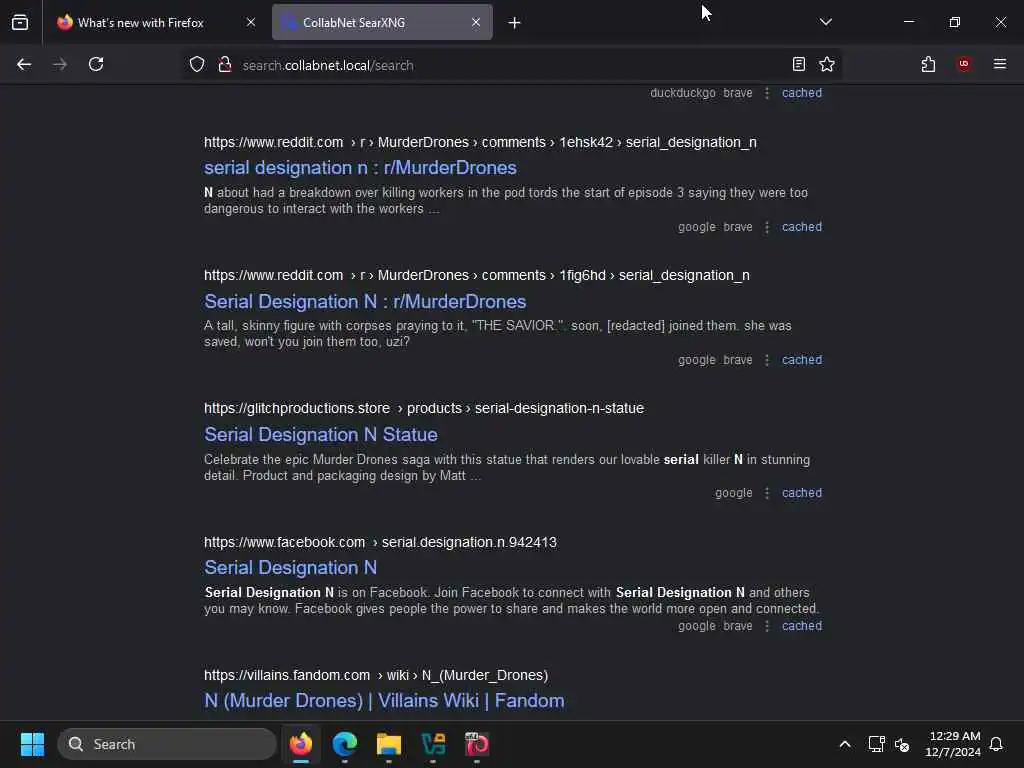This screenshot has width=1024, height=768.
Task: Select the CollabNet SearXNG tab
Action: coord(382,22)
